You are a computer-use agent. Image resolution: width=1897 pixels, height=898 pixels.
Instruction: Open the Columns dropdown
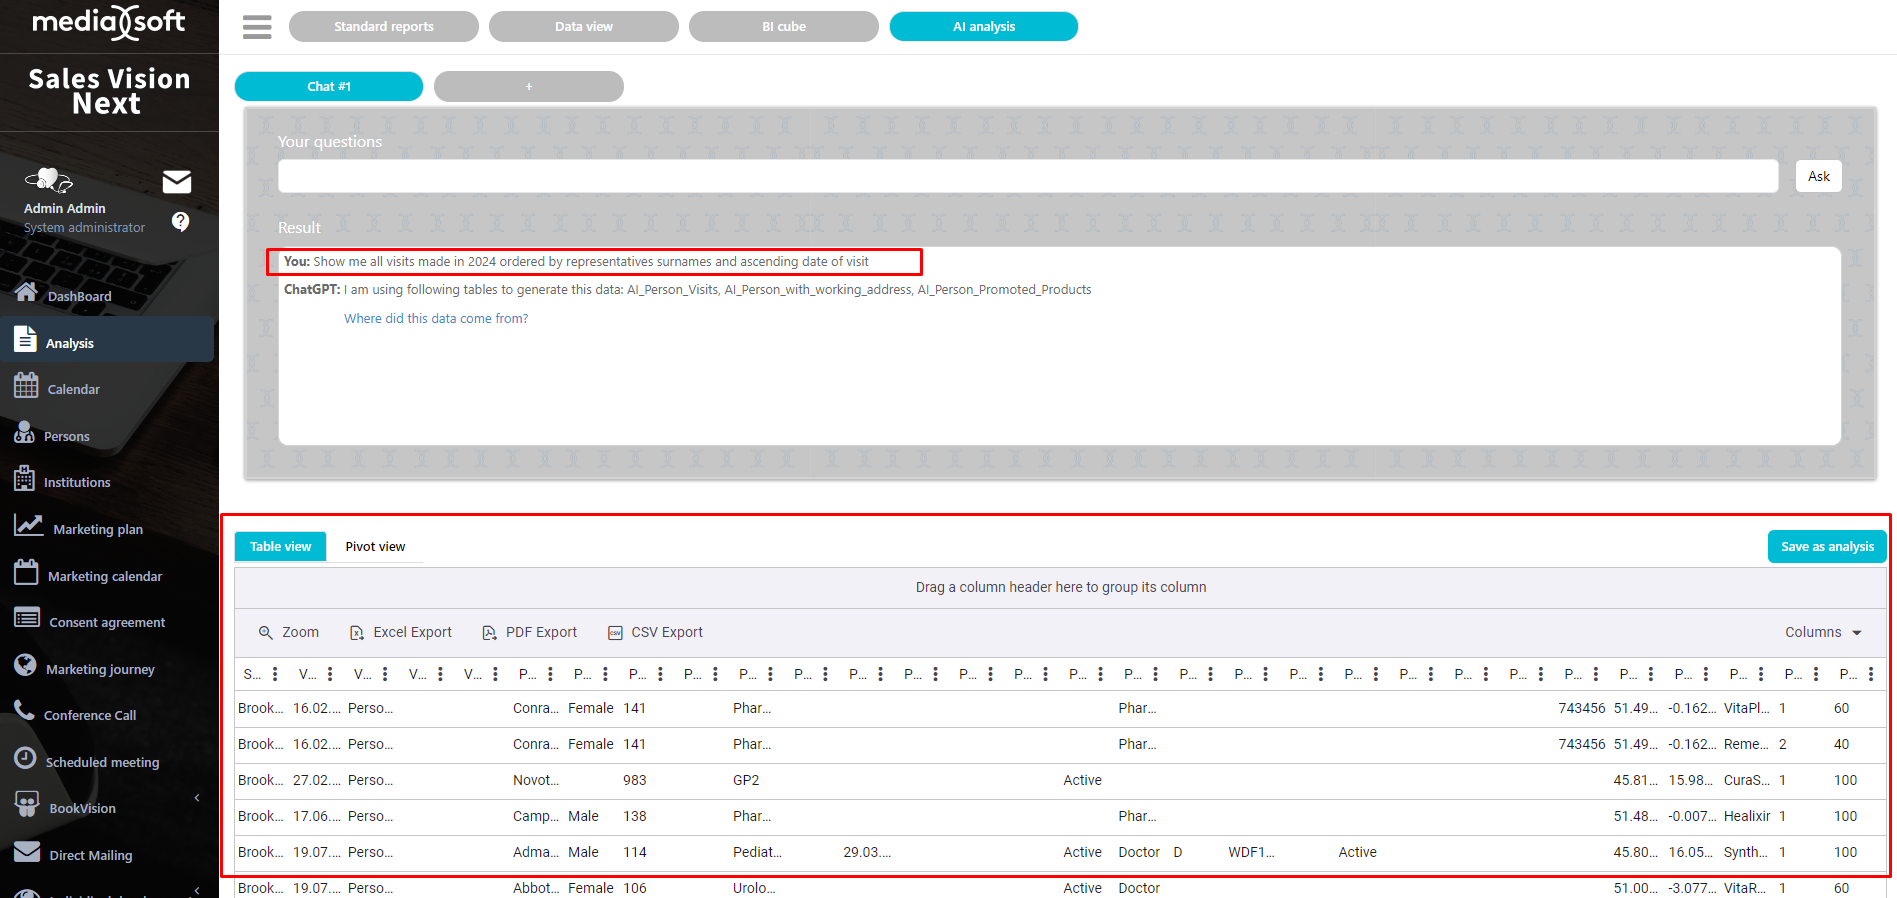point(1822,633)
